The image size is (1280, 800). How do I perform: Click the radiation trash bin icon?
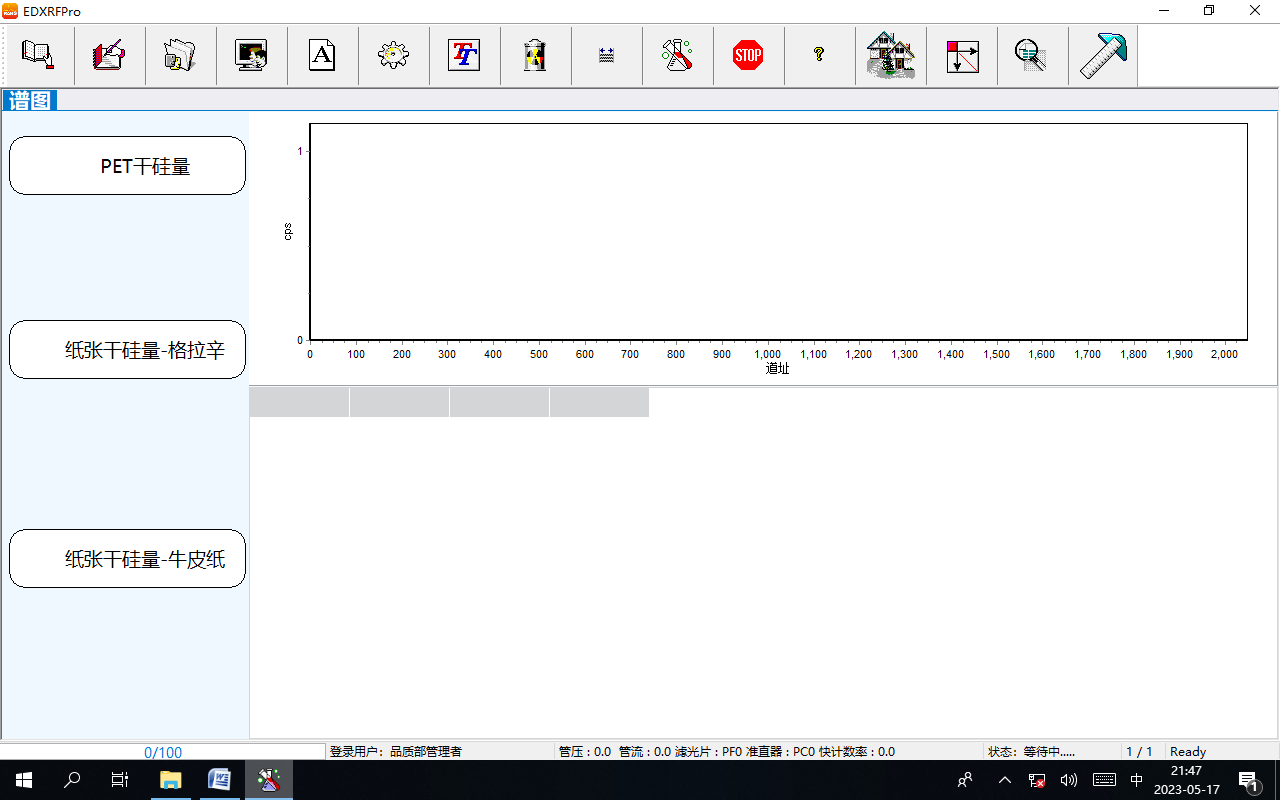(x=535, y=55)
